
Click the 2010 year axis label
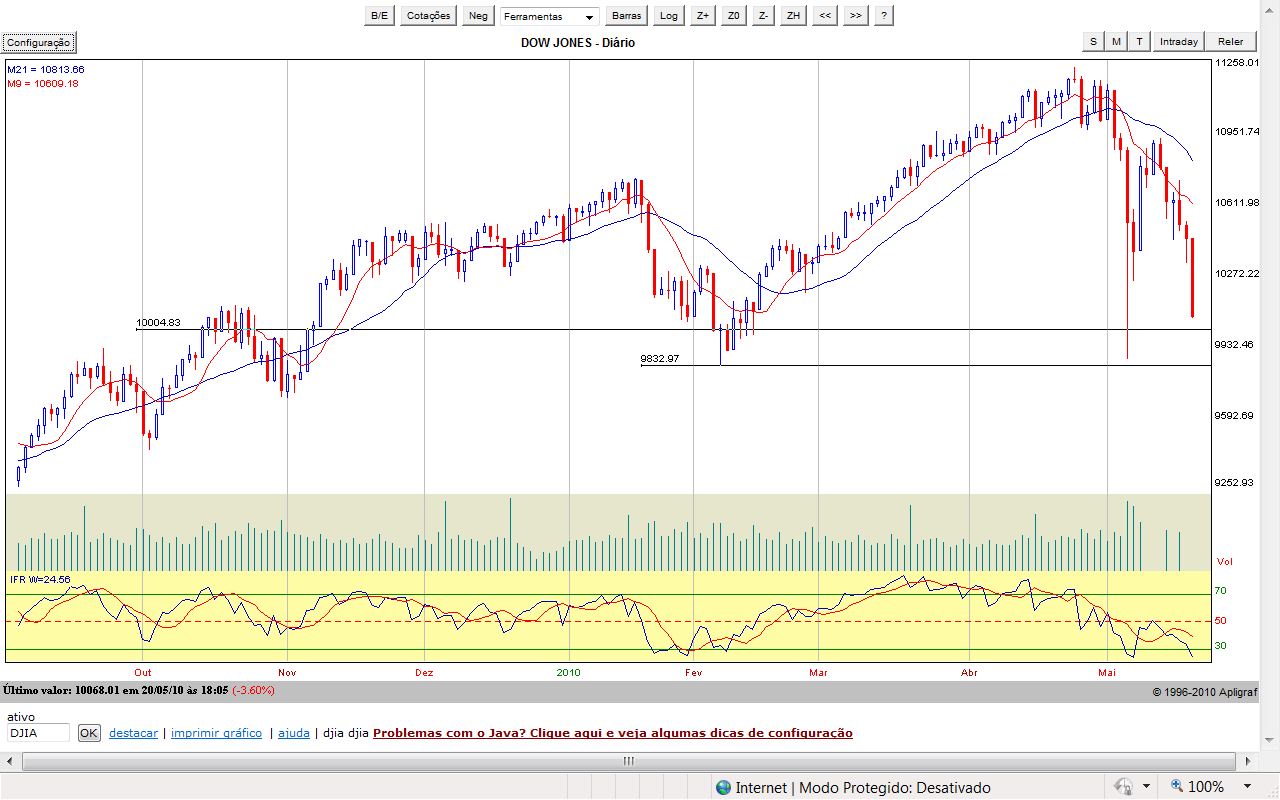pos(569,672)
